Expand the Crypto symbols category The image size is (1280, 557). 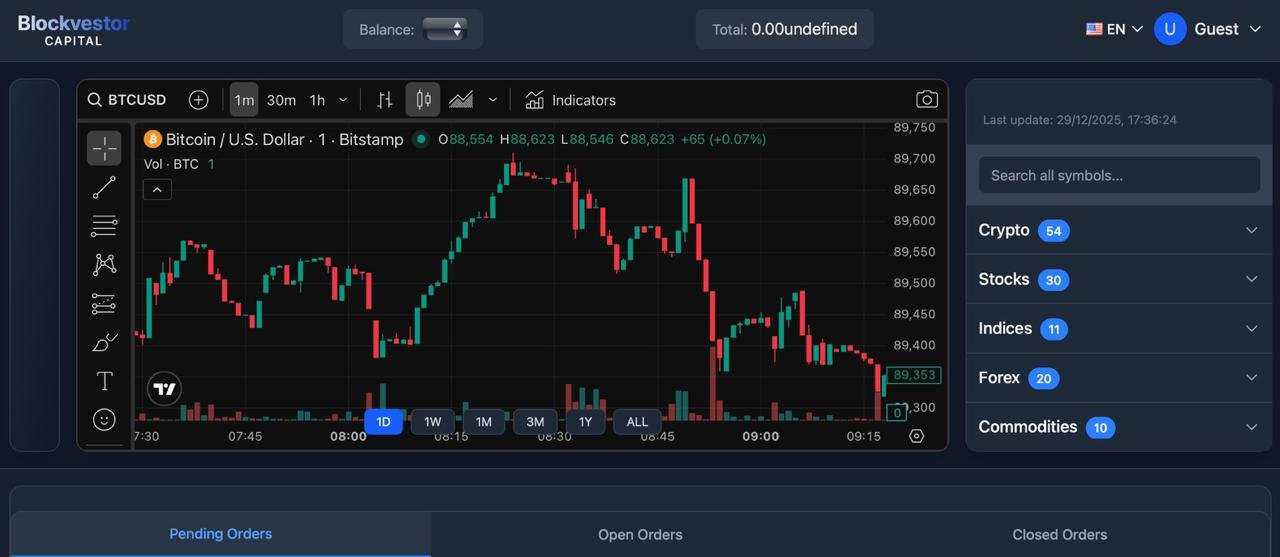[x=1118, y=230]
